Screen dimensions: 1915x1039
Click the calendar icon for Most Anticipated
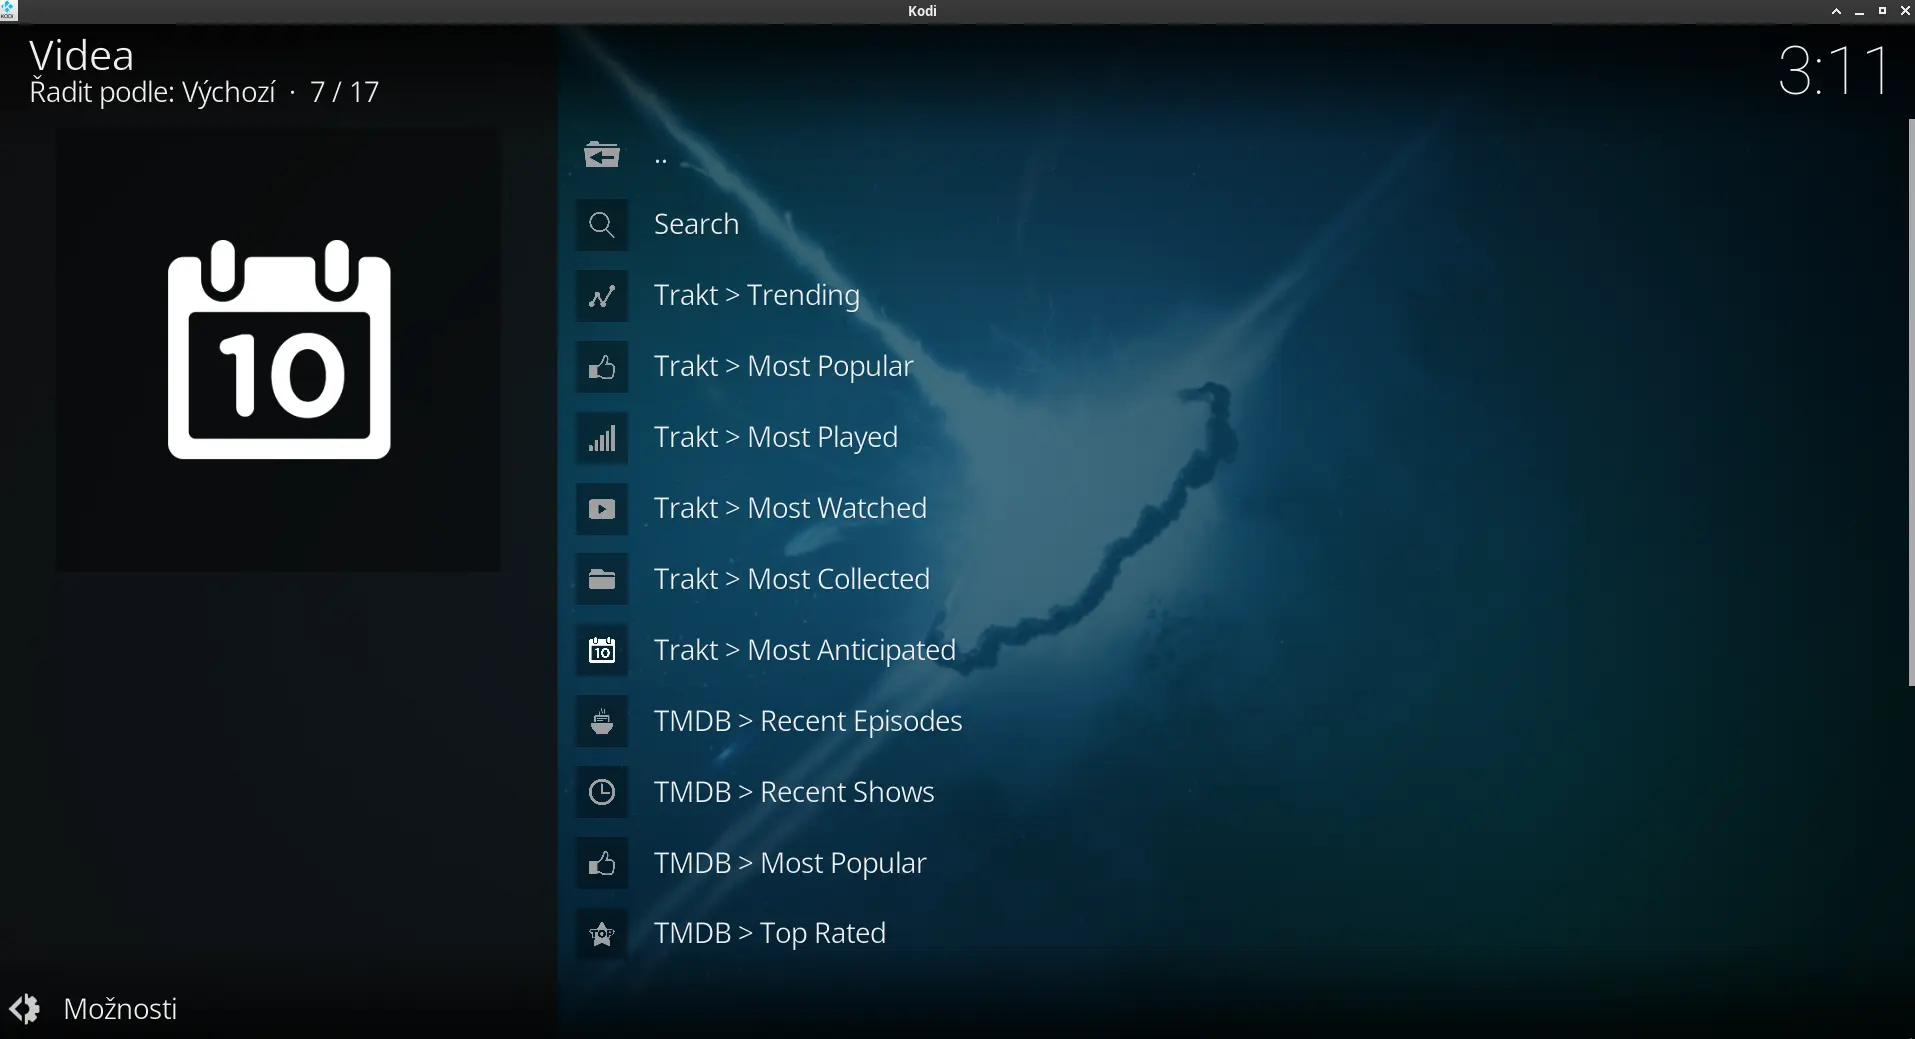[602, 651]
